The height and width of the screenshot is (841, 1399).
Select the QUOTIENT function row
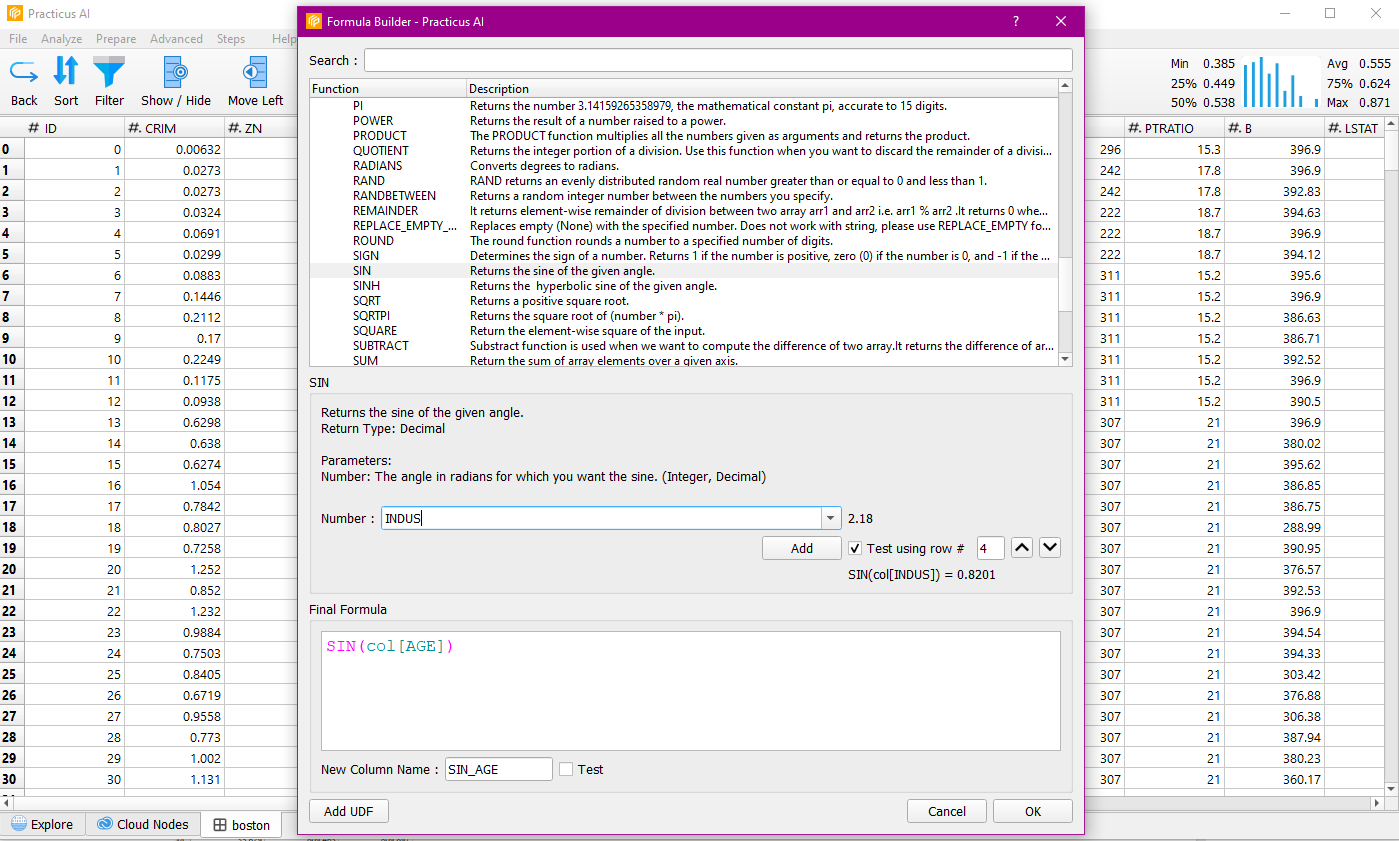[684, 151]
